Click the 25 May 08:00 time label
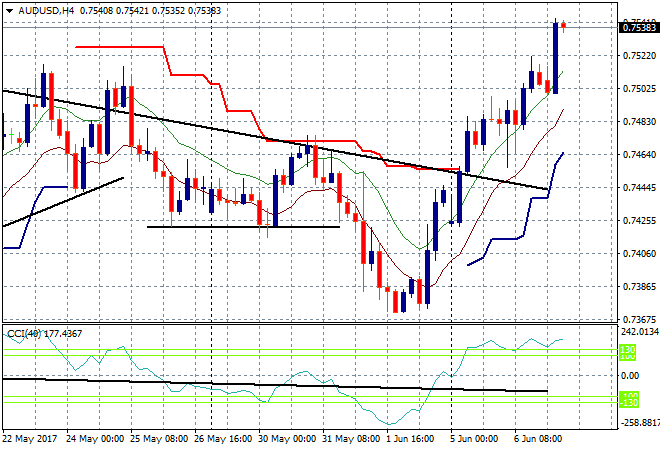Viewport: 660px width, 450px height. click(x=159, y=439)
